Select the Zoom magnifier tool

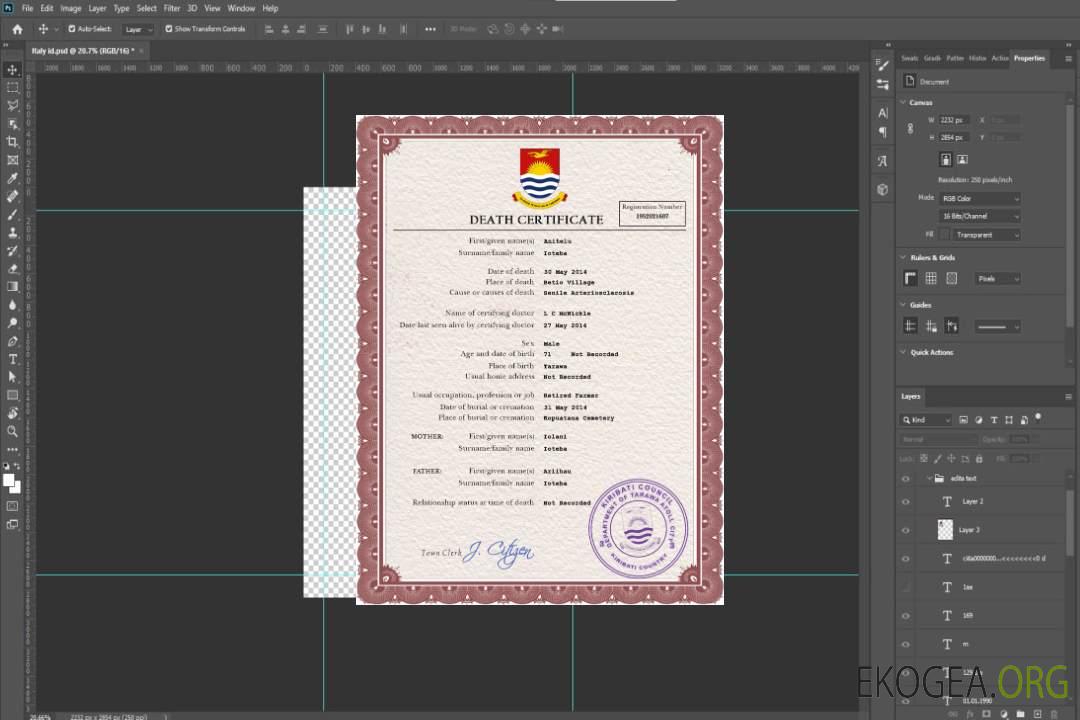tap(12, 431)
